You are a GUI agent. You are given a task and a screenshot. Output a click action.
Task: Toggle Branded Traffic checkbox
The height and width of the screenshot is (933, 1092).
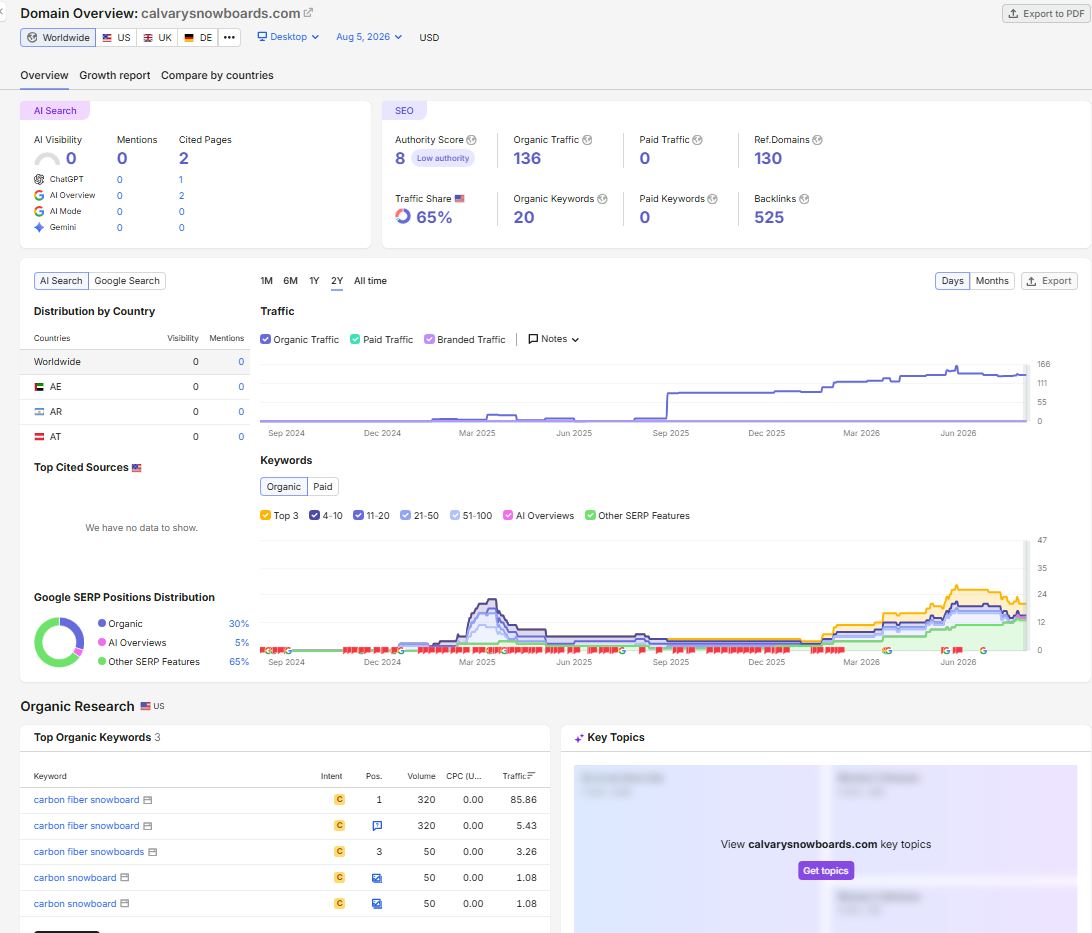(429, 339)
